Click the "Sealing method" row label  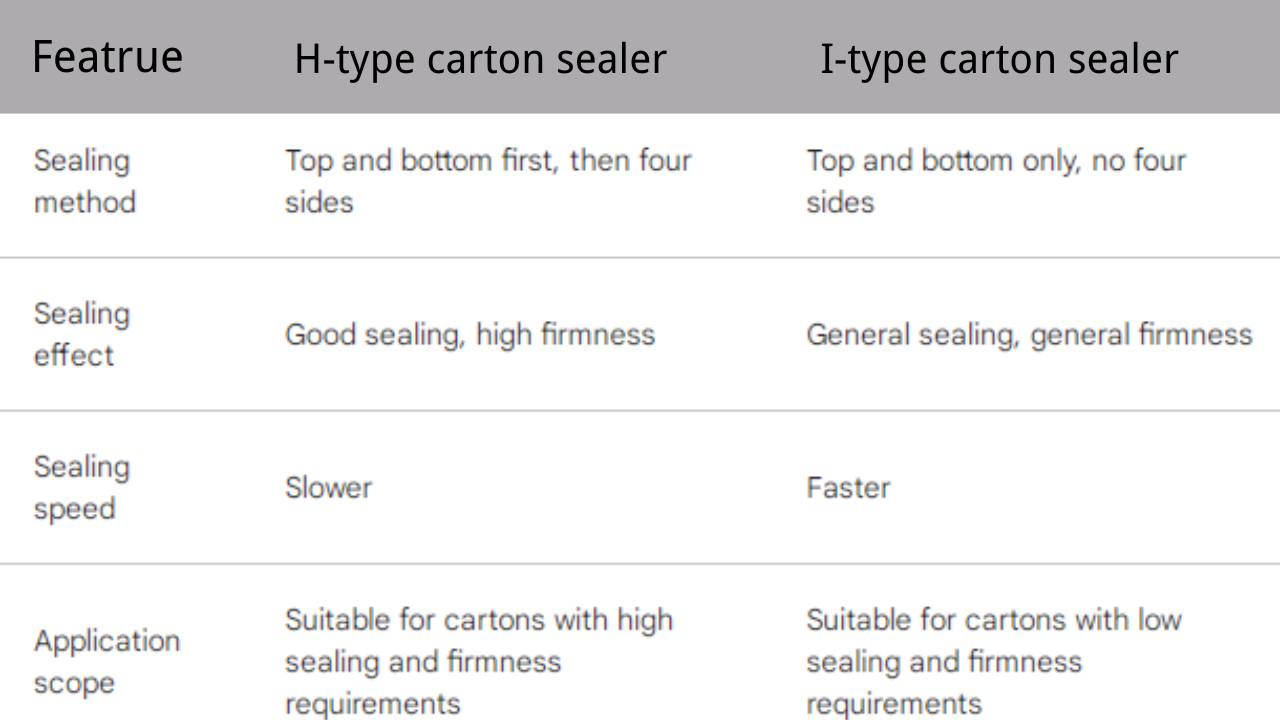coord(84,181)
